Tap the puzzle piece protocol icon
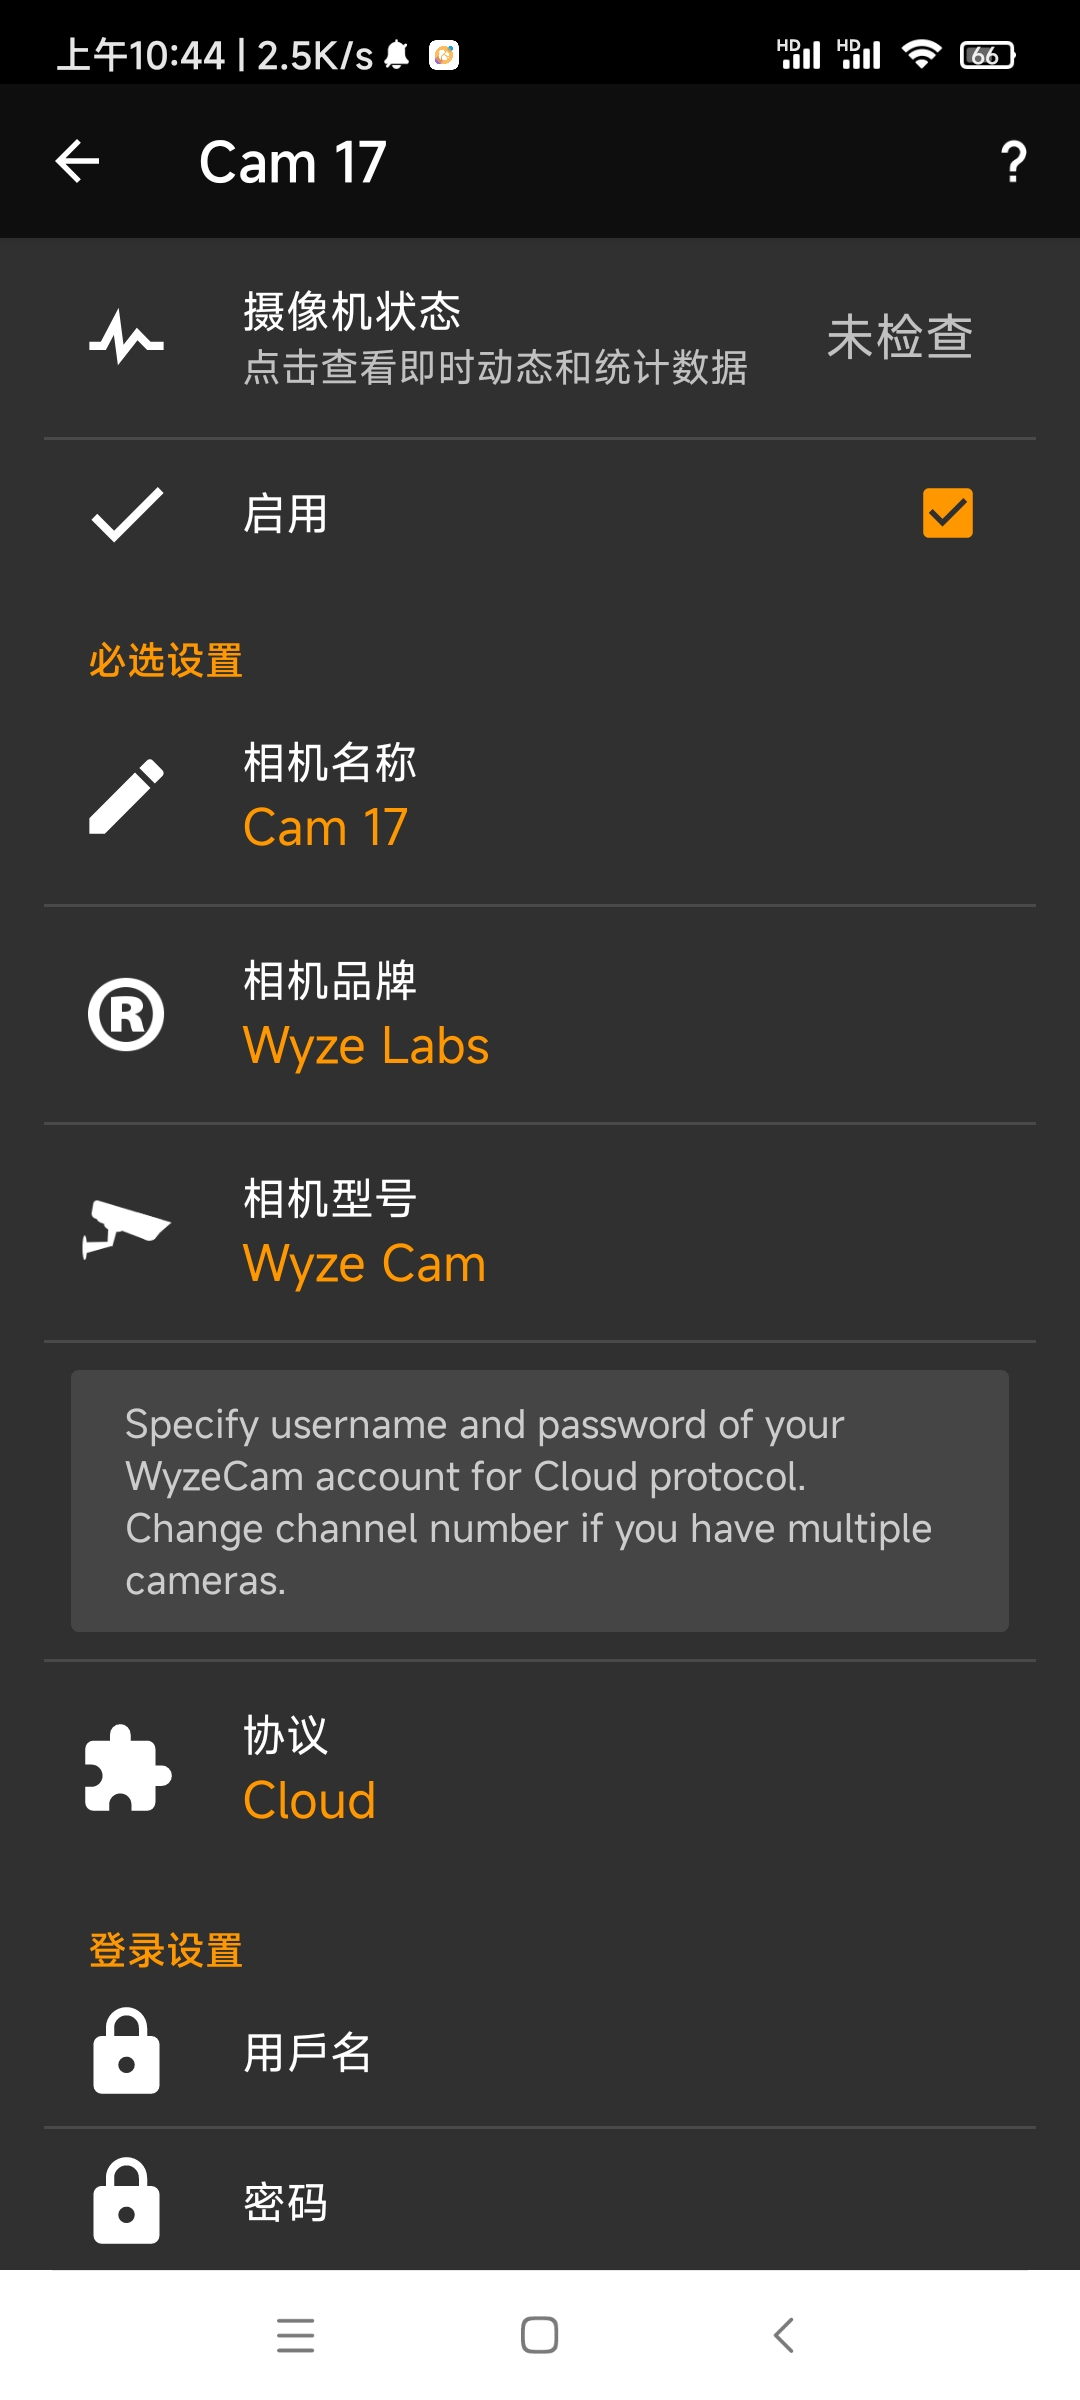Image resolution: width=1080 pixels, height=2400 pixels. 127,1768
